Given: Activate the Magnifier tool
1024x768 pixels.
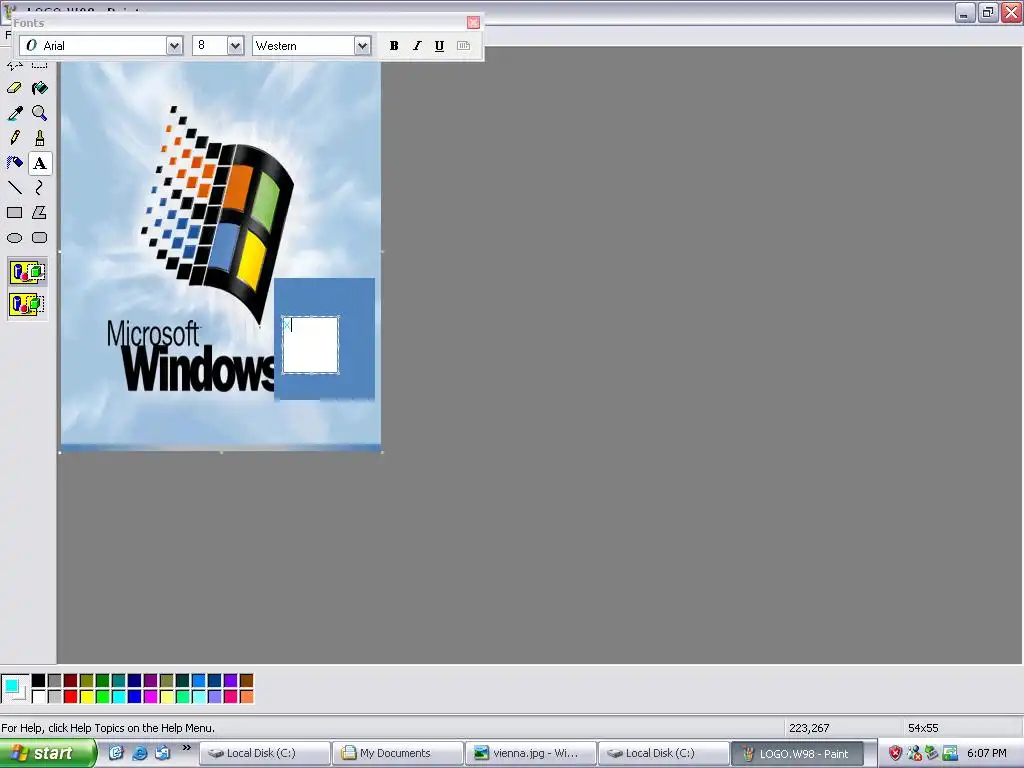Looking at the screenshot, I should [39, 113].
